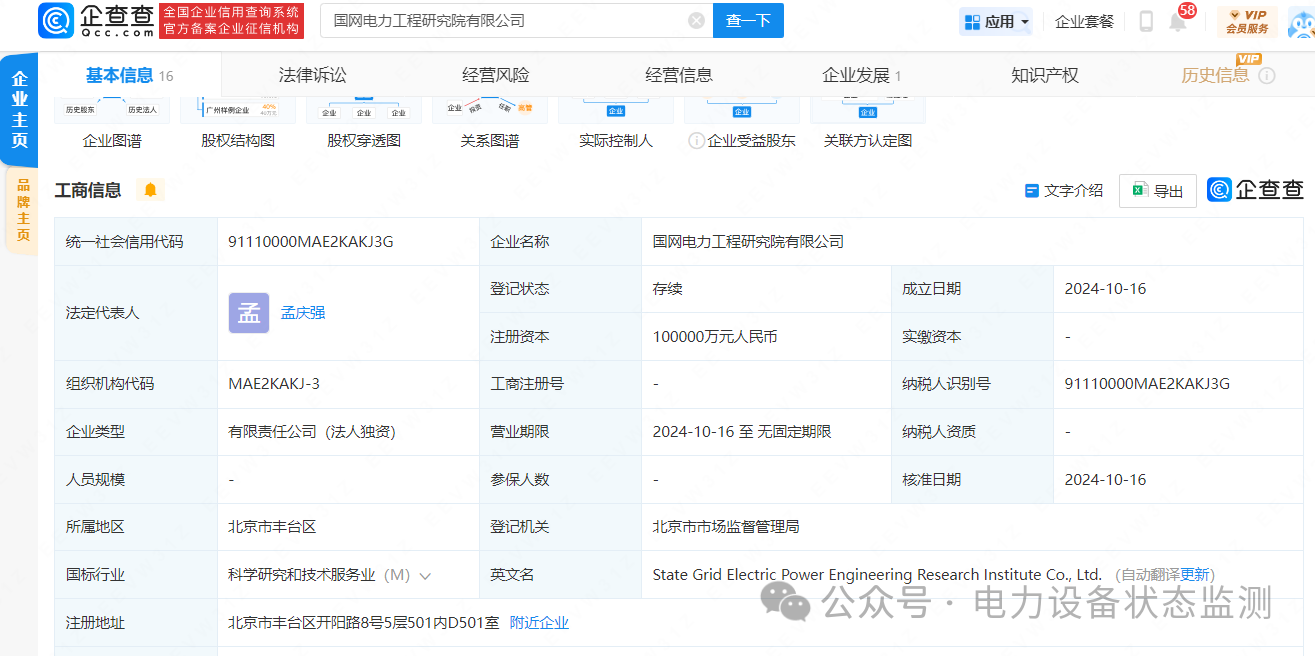This screenshot has height=656, width=1315.
Task: Open 附近企业 link
Action: (539, 623)
